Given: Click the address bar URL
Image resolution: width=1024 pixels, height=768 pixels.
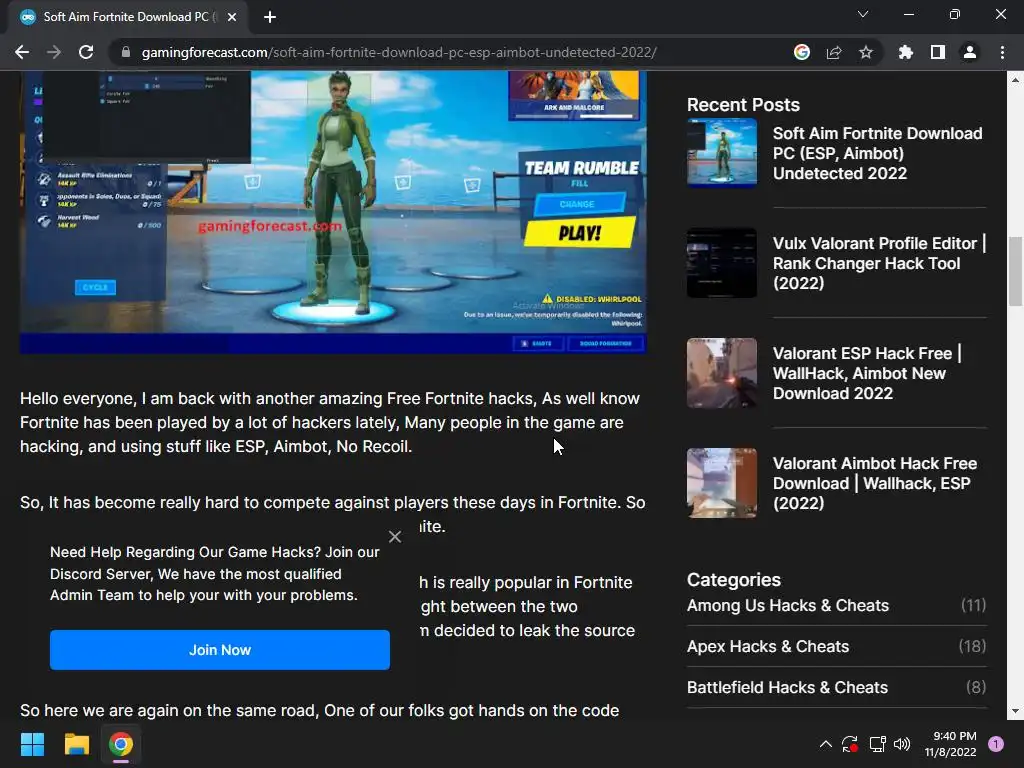Looking at the screenshot, I should click(398, 52).
